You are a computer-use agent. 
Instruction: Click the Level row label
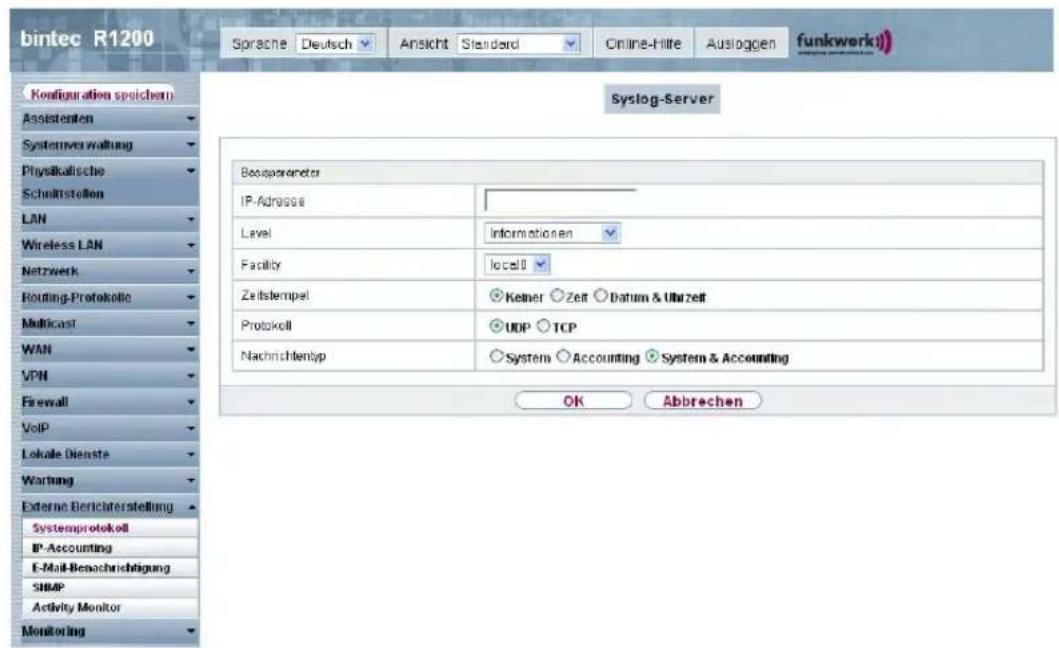(x=256, y=233)
